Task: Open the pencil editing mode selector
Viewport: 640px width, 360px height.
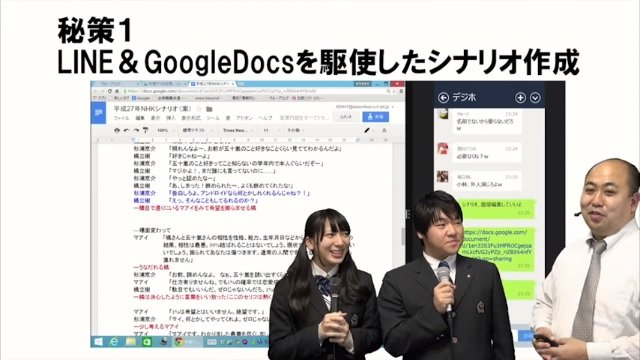Action: pos(368,130)
